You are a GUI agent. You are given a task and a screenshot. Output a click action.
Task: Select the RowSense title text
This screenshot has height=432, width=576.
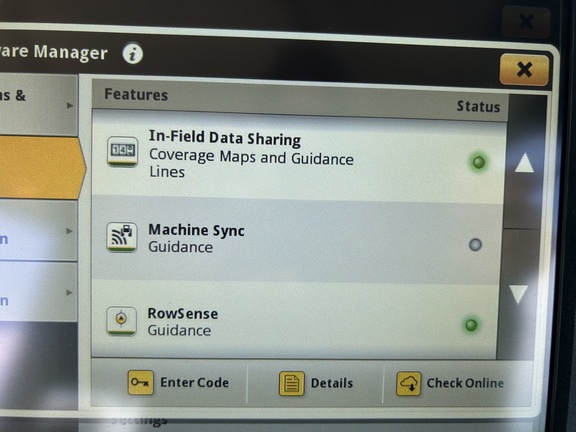pos(183,313)
